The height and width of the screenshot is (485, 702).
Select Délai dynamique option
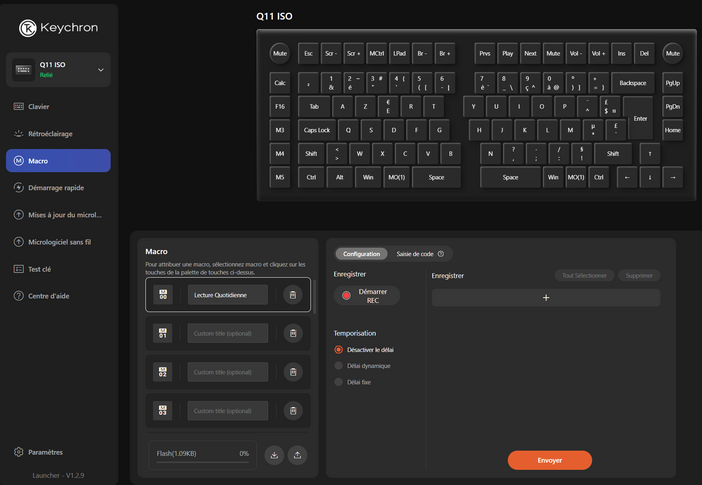pyautogui.click(x=363, y=366)
